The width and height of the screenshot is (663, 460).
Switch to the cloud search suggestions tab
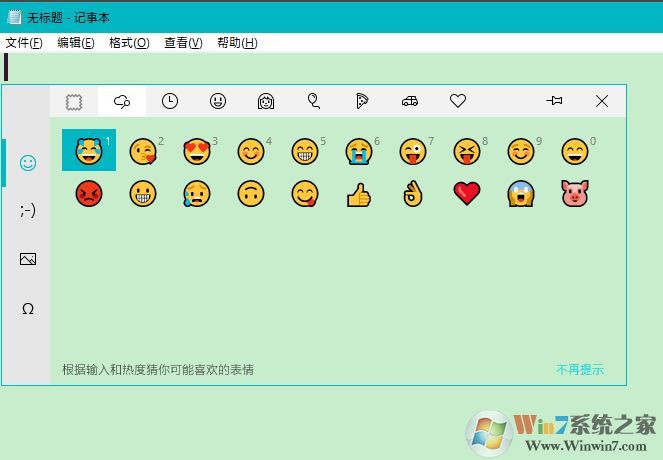(x=122, y=101)
